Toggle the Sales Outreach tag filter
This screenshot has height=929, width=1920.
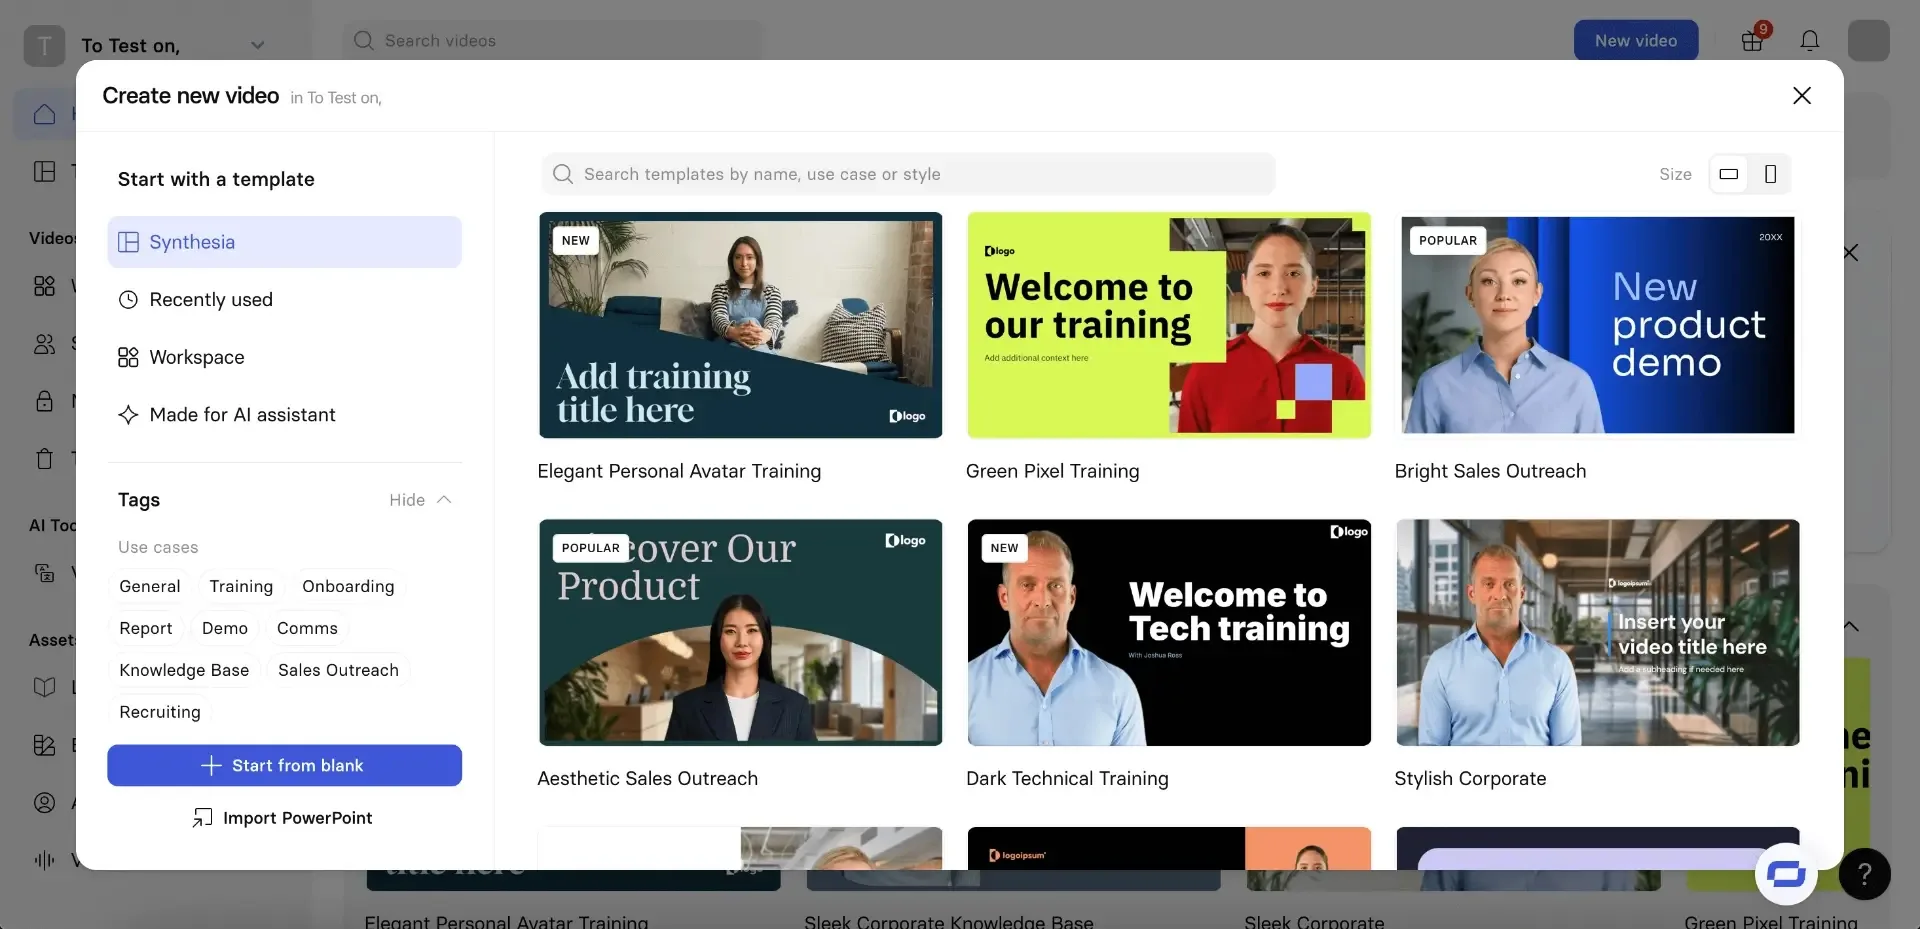coord(338,670)
